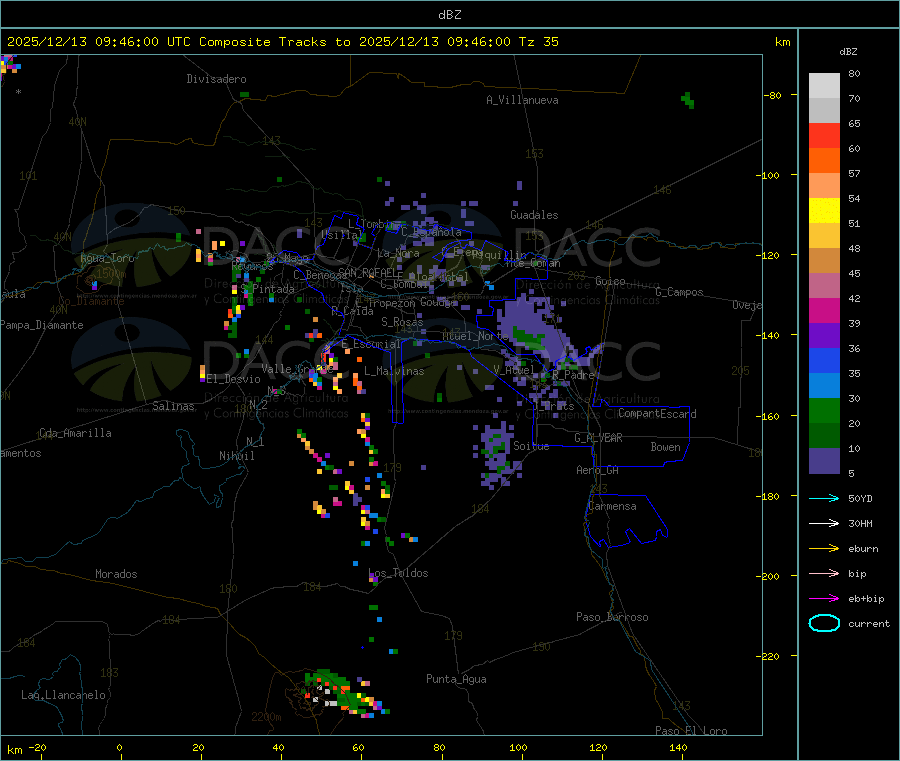Select the yellow eburn arrow legend symbol

pyautogui.click(x=824, y=549)
